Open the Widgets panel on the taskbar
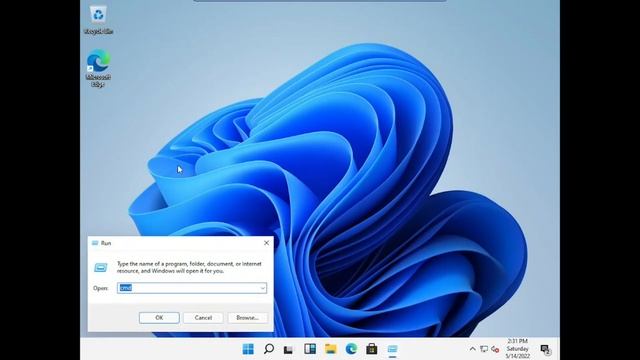Viewport: 640px width, 360px height. (x=310, y=349)
